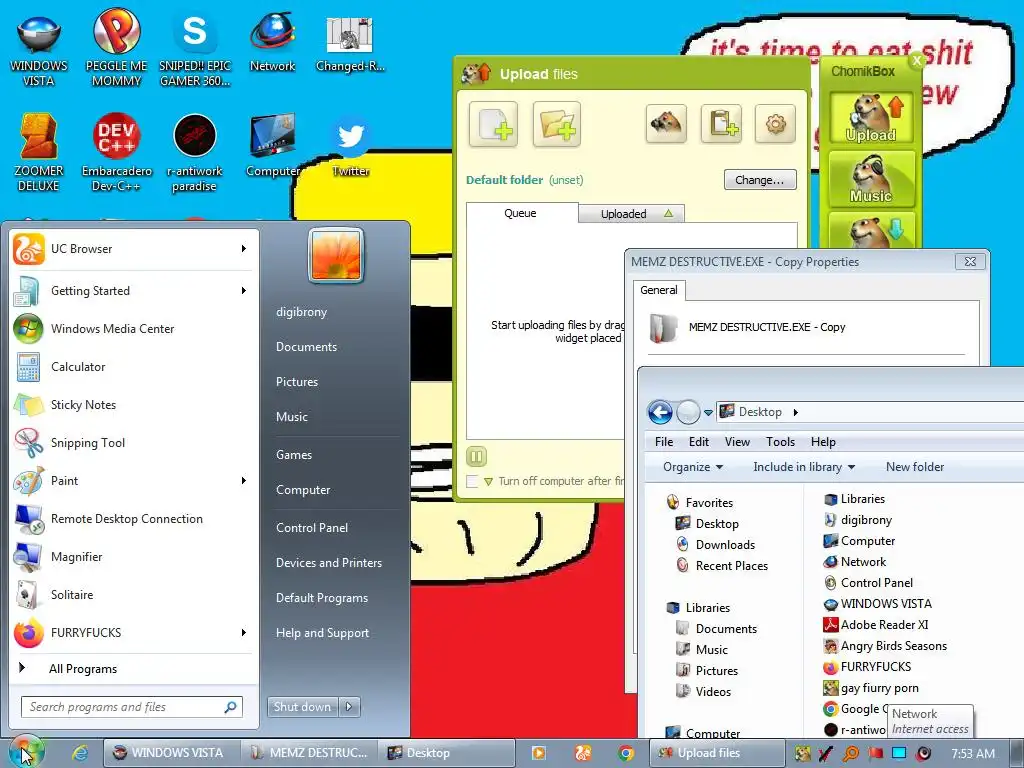Launch Windows Media Center from Start menu
Screen dimensions: 1024x768
pos(134,328)
